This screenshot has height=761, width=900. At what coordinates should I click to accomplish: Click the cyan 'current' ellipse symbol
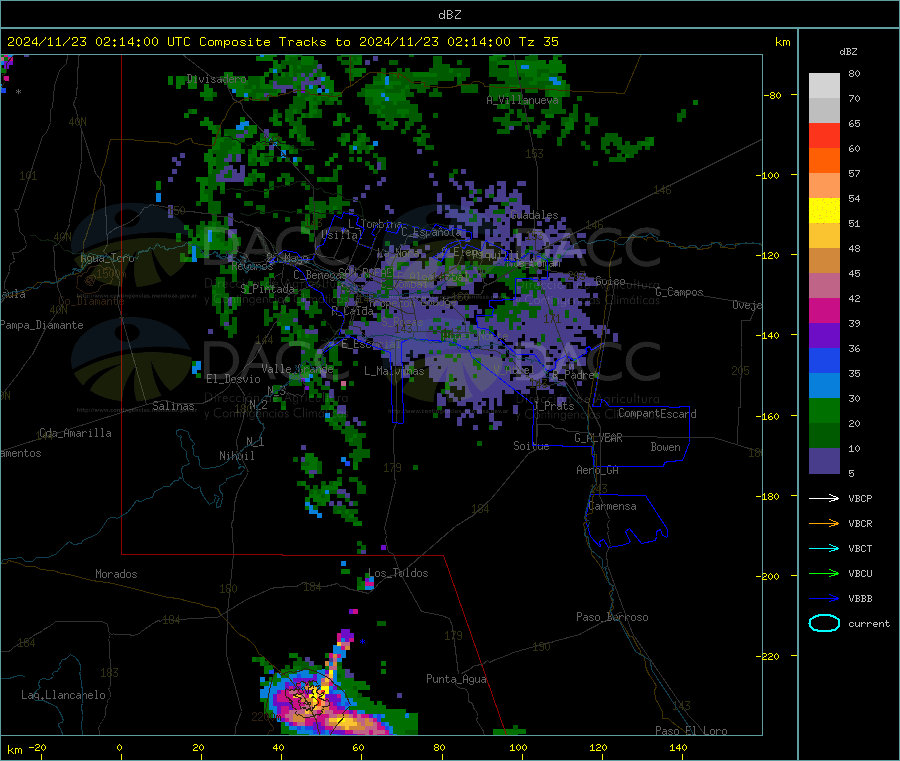(824, 623)
